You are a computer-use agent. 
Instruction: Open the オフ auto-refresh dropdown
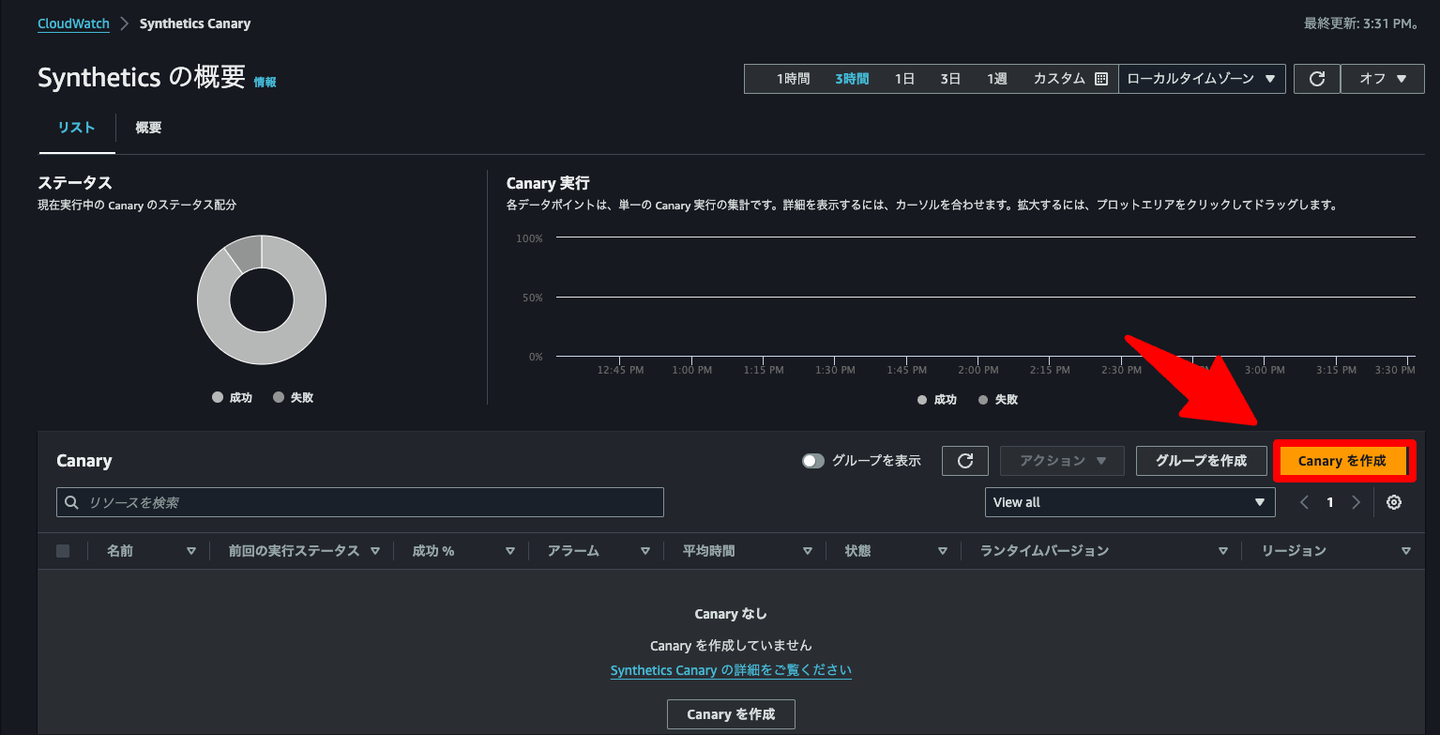point(1383,79)
